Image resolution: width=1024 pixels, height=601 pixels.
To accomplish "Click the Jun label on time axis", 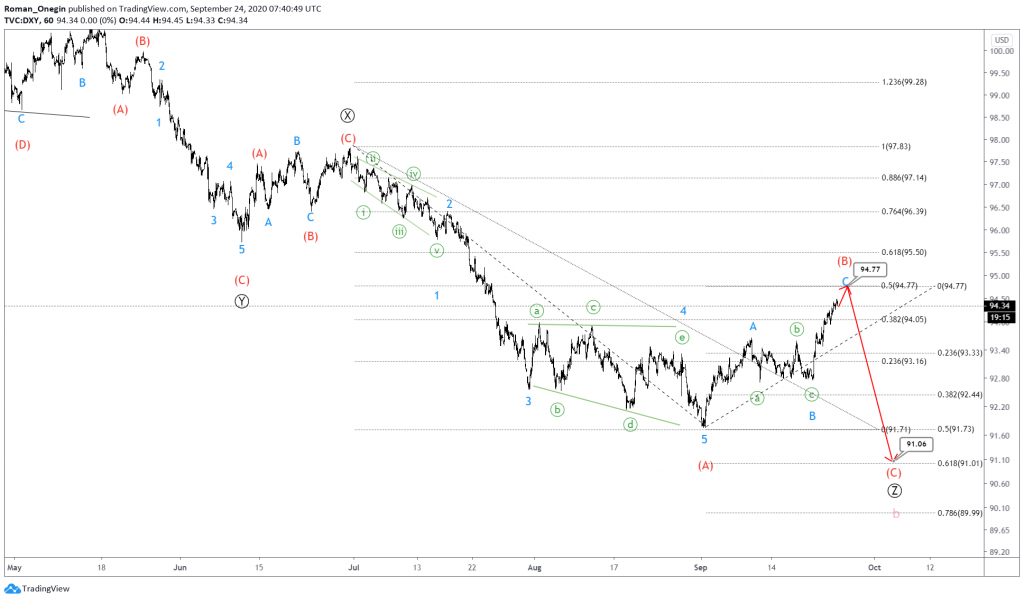I will pos(180,568).
